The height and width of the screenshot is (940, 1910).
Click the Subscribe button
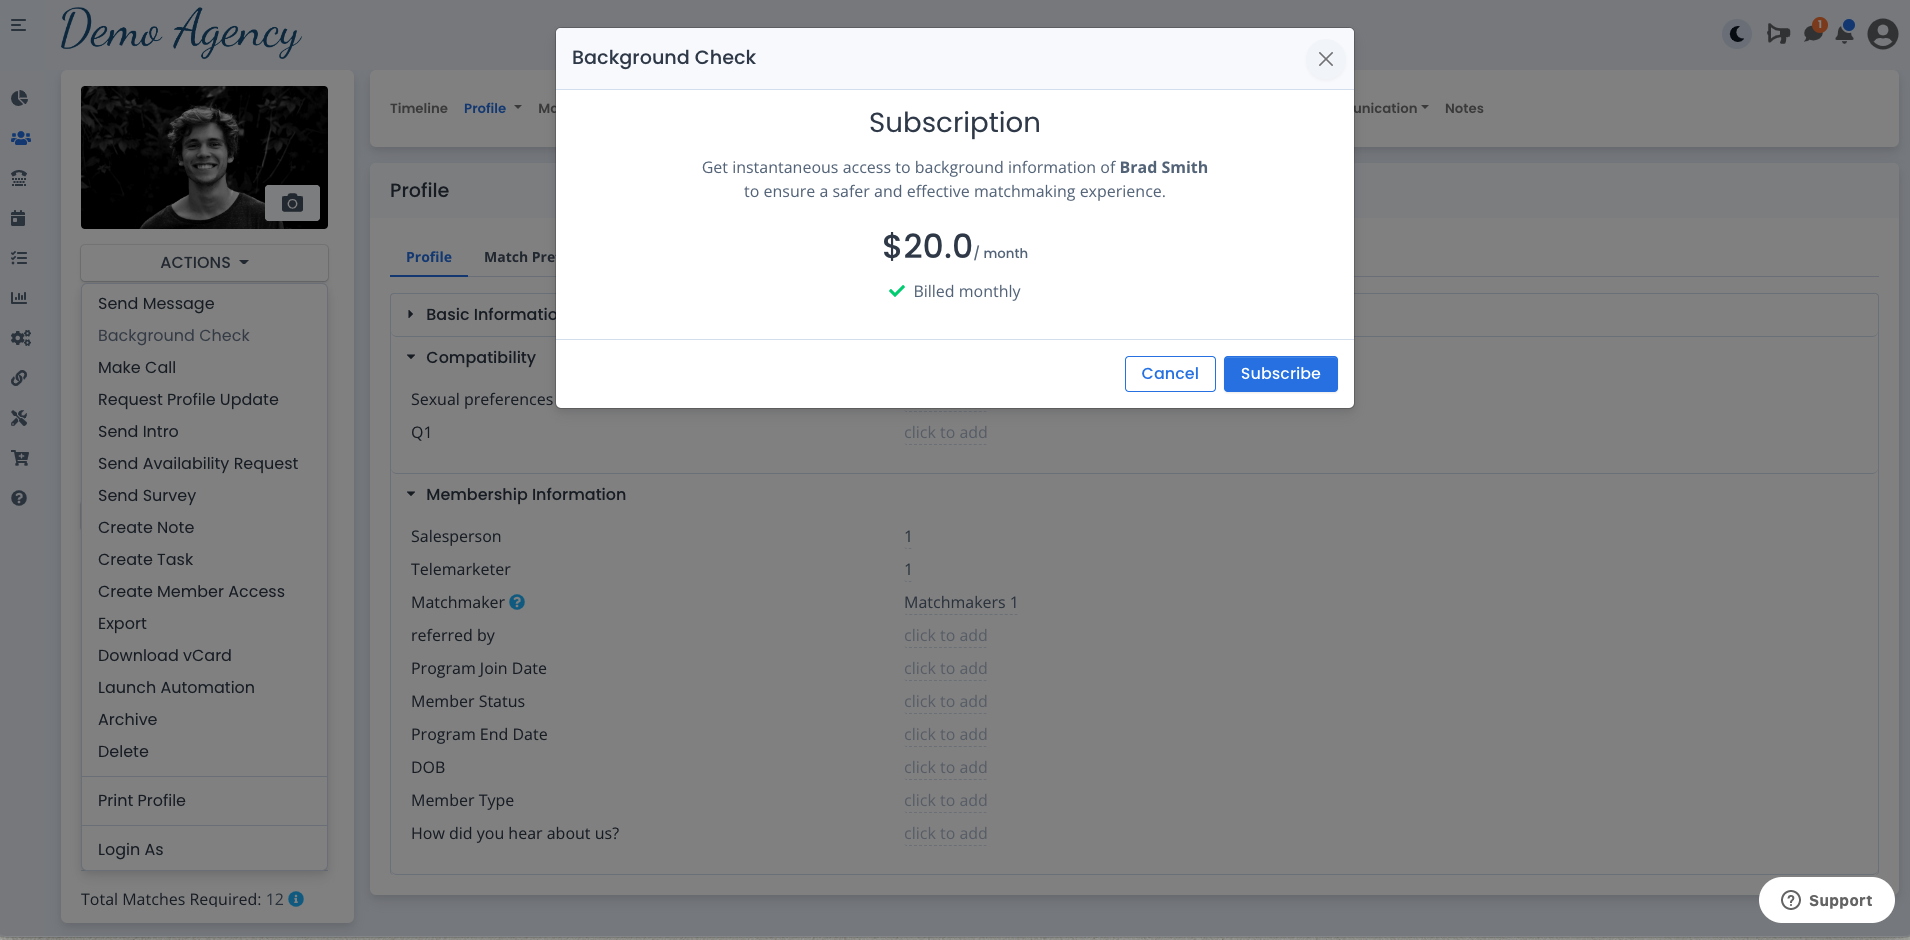point(1280,374)
